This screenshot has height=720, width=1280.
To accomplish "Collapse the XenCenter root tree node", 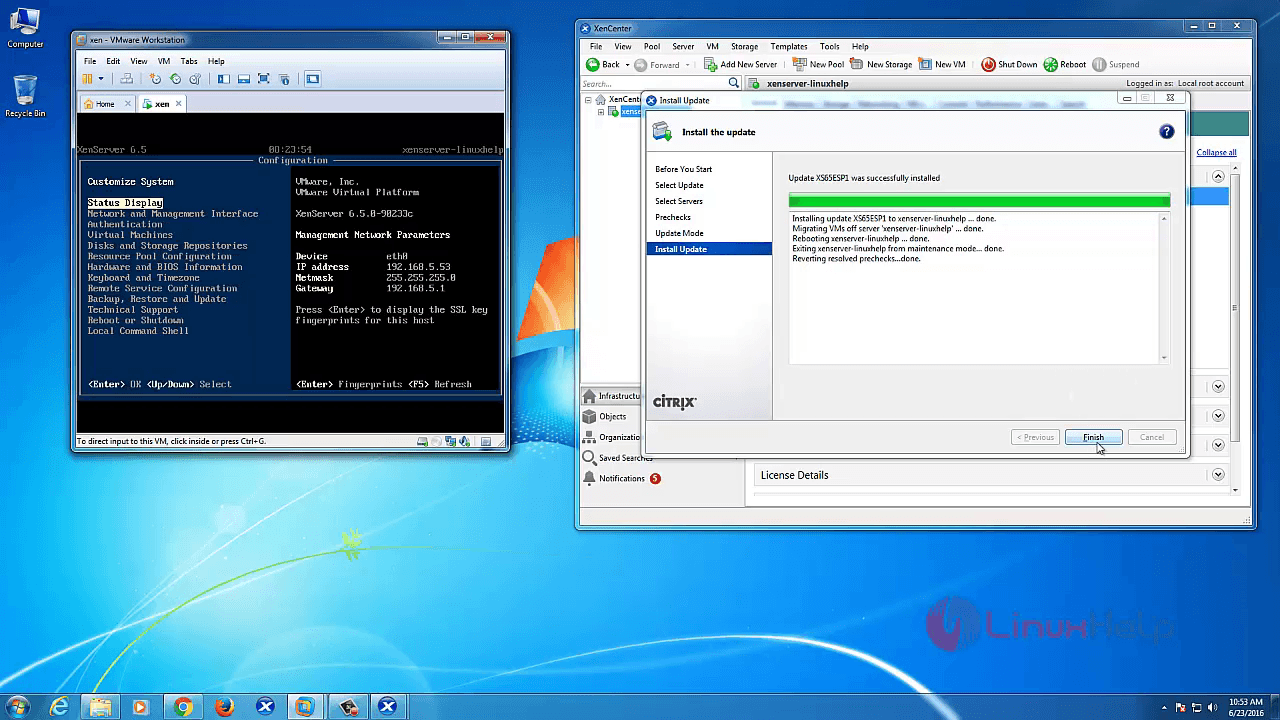I will 588,100.
